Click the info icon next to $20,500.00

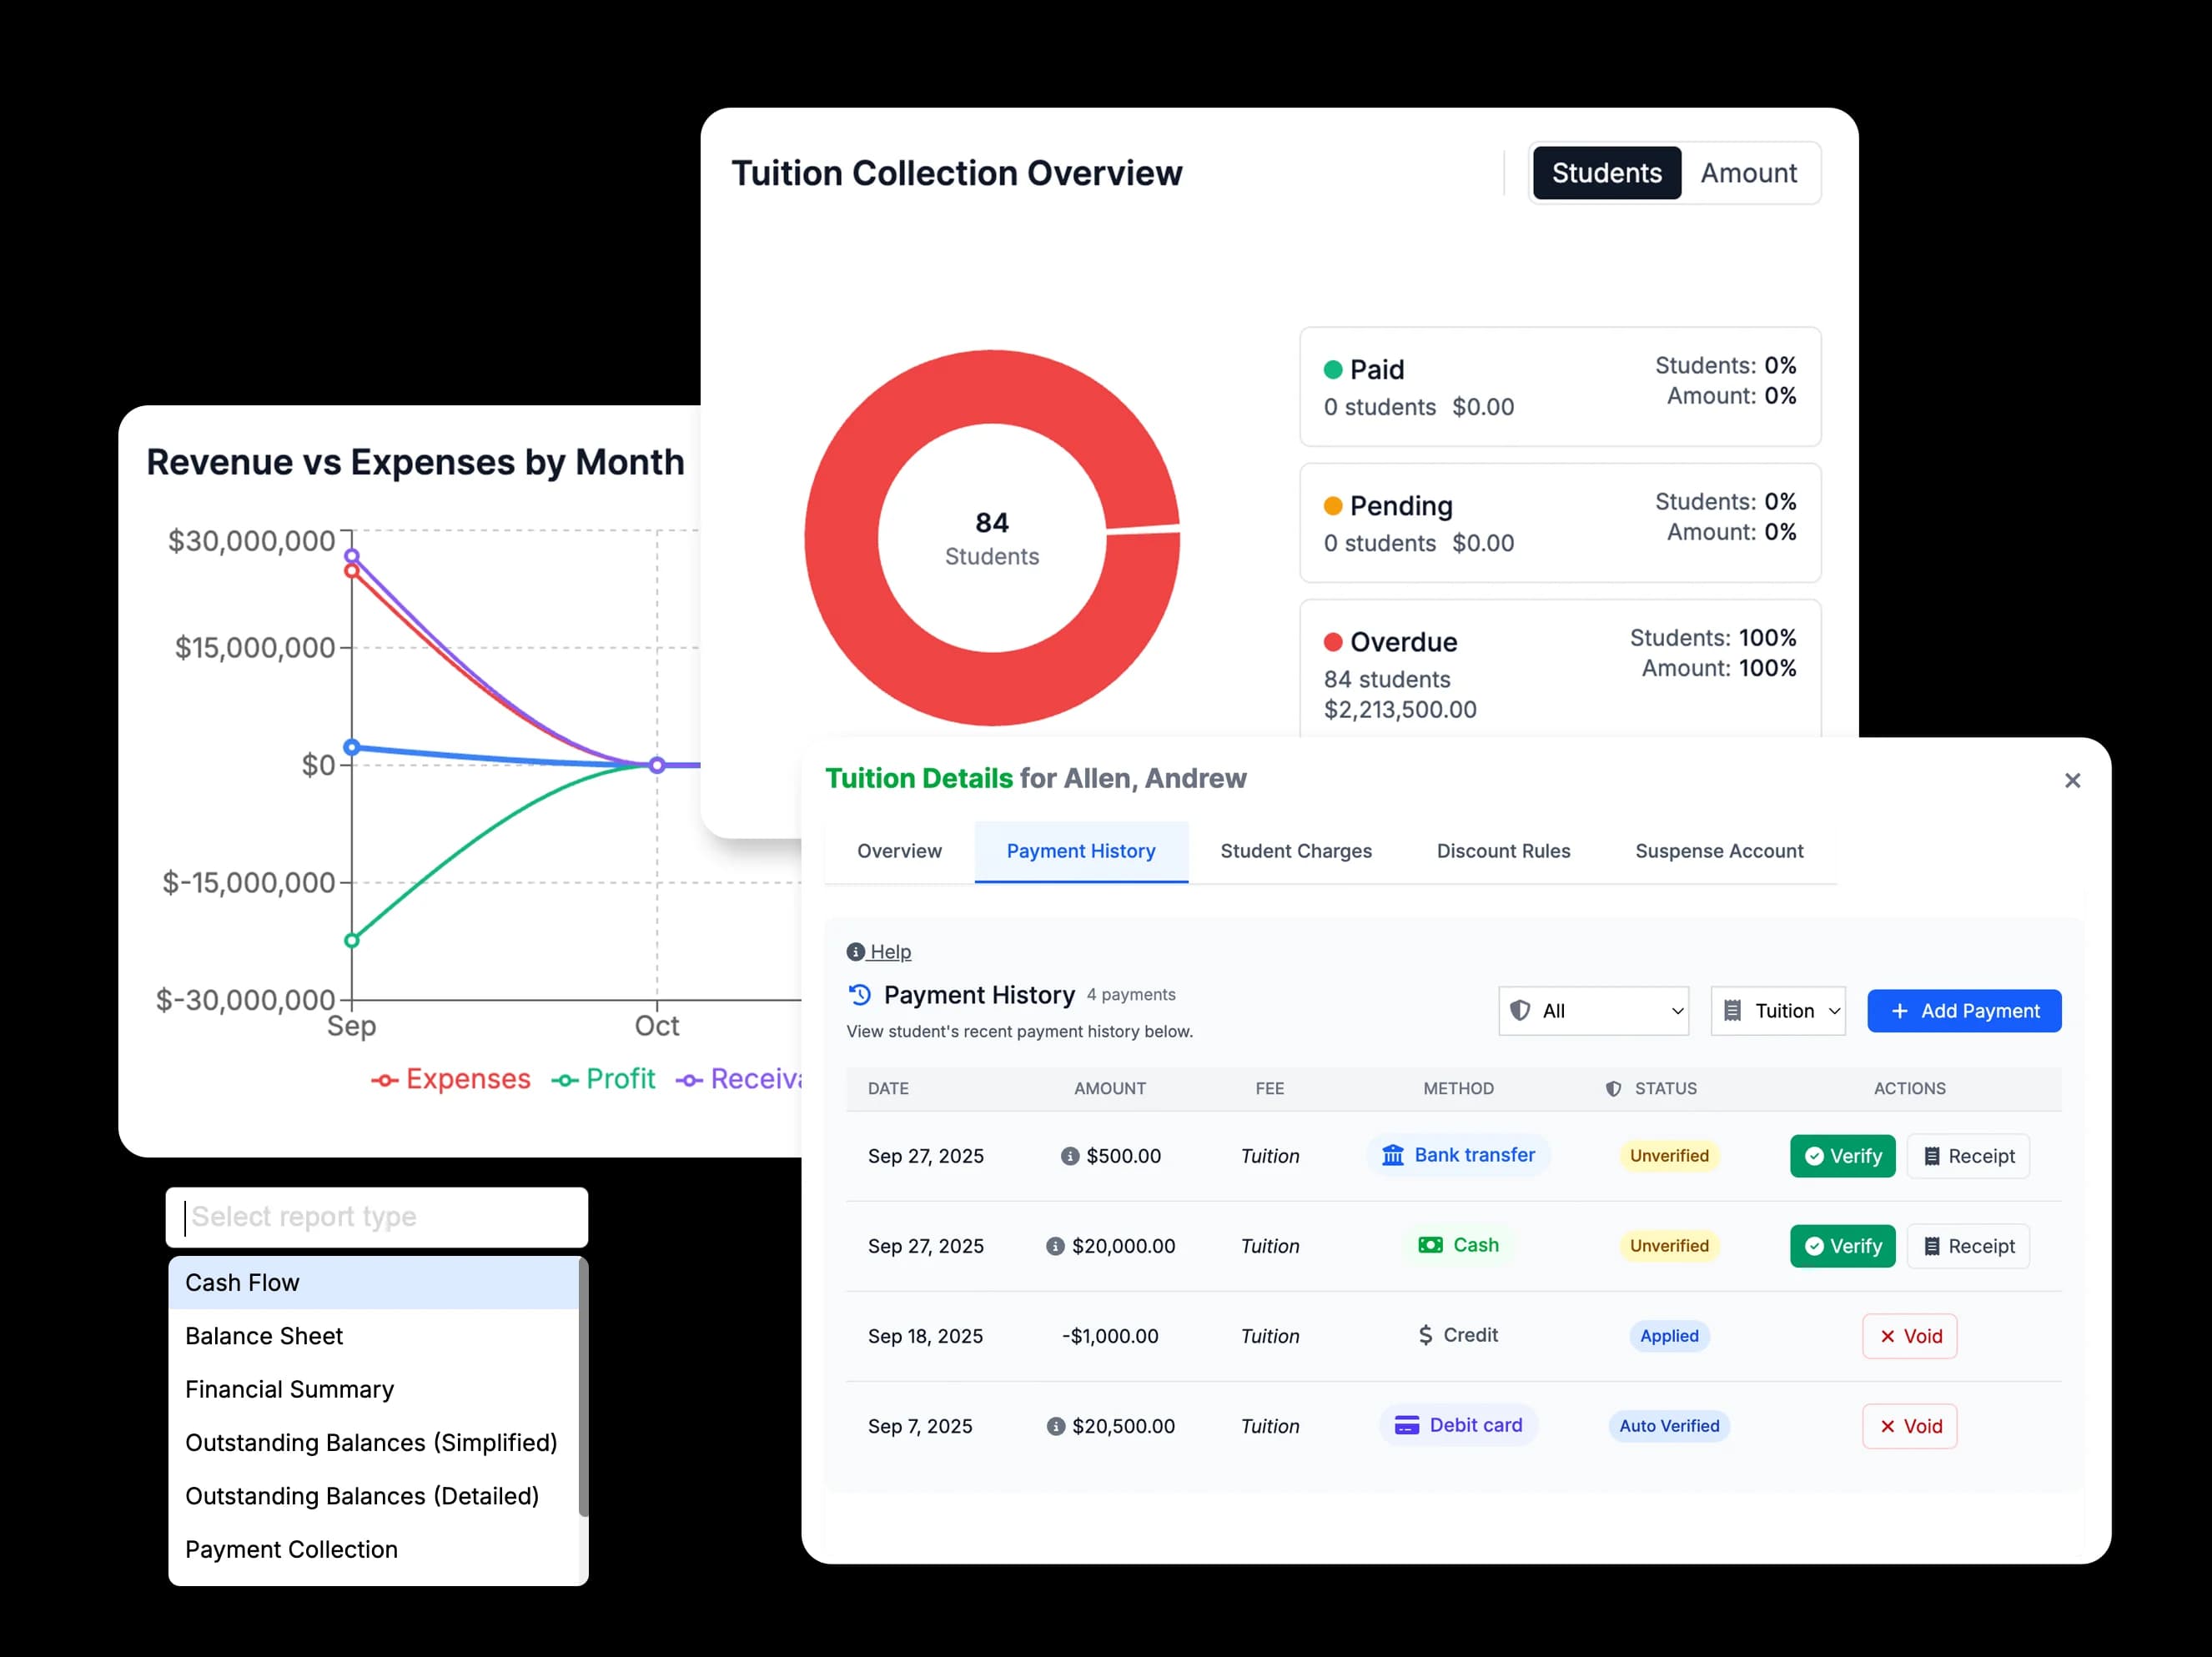(x=1055, y=1426)
